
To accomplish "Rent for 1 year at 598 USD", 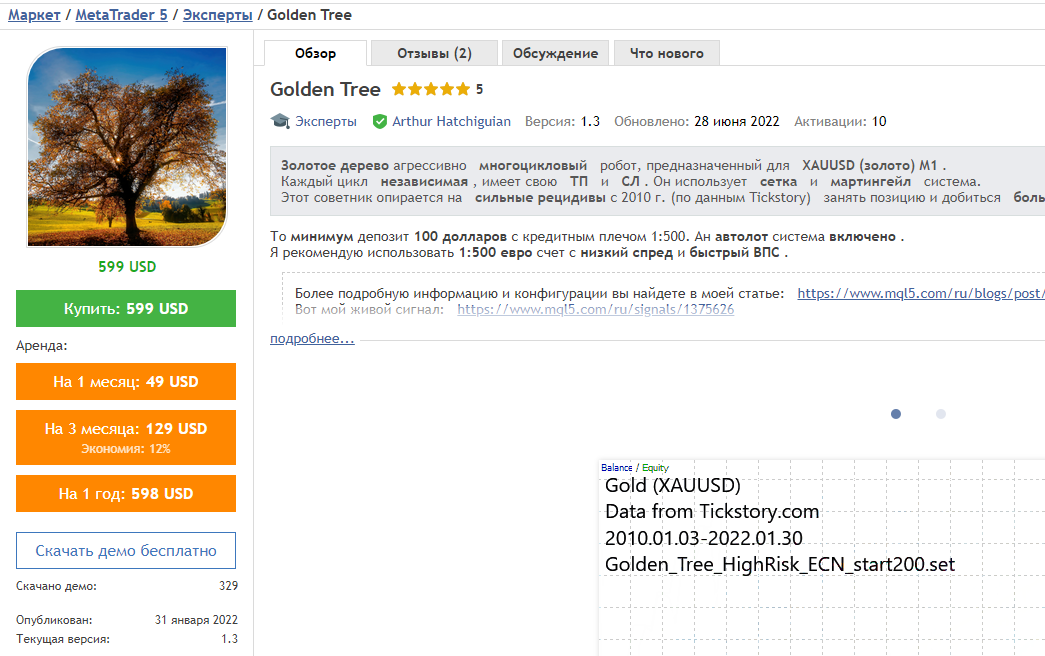I will tap(126, 494).
